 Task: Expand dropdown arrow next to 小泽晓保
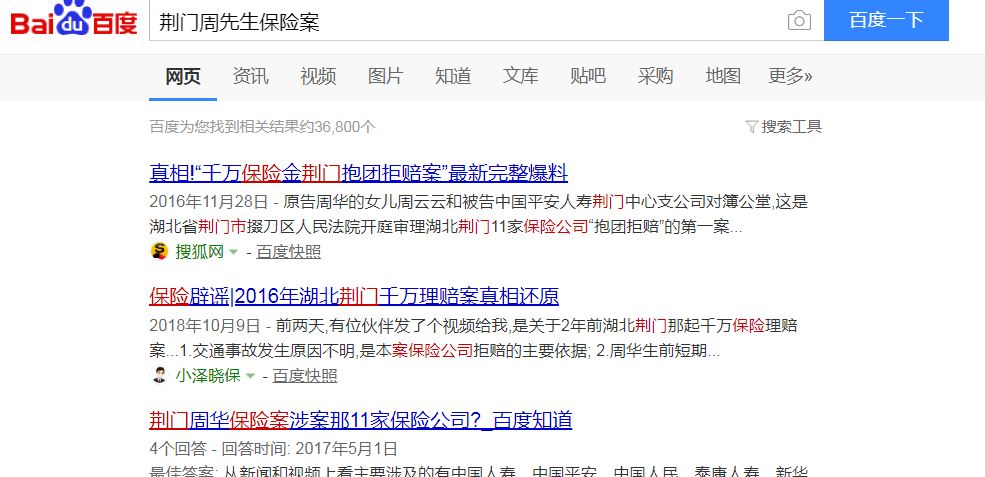tap(250, 376)
